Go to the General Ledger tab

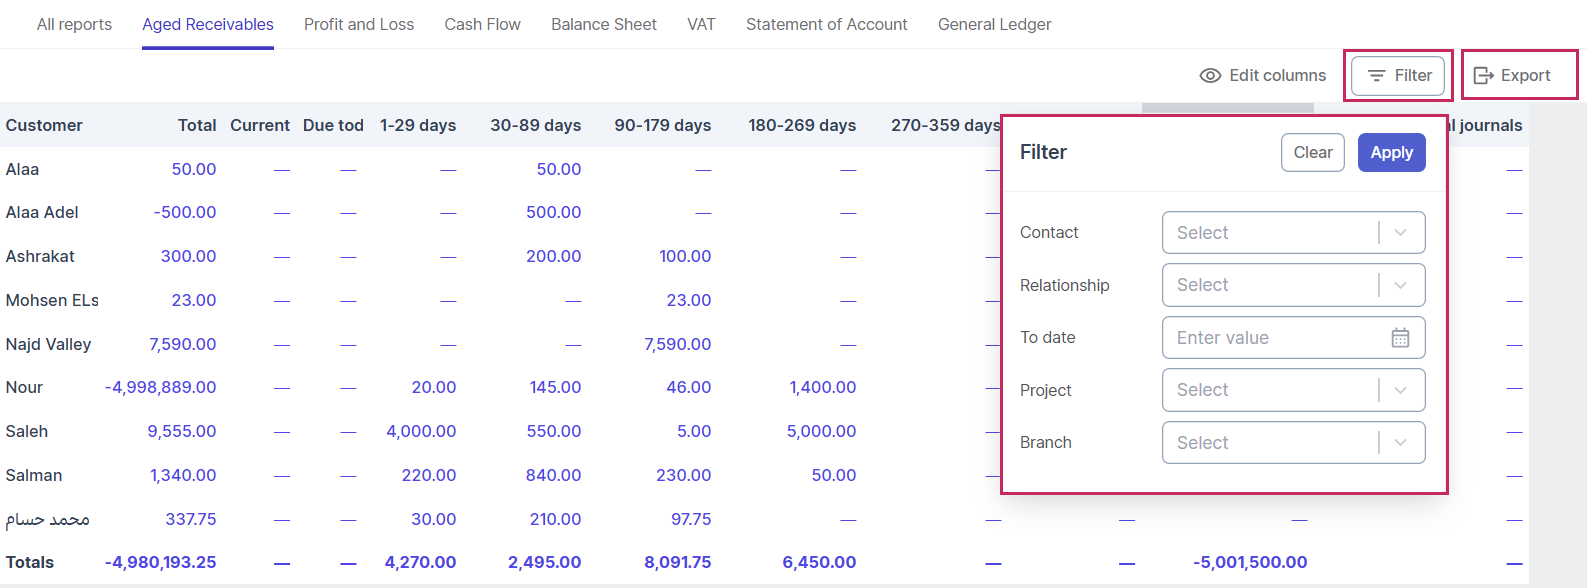point(994,24)
